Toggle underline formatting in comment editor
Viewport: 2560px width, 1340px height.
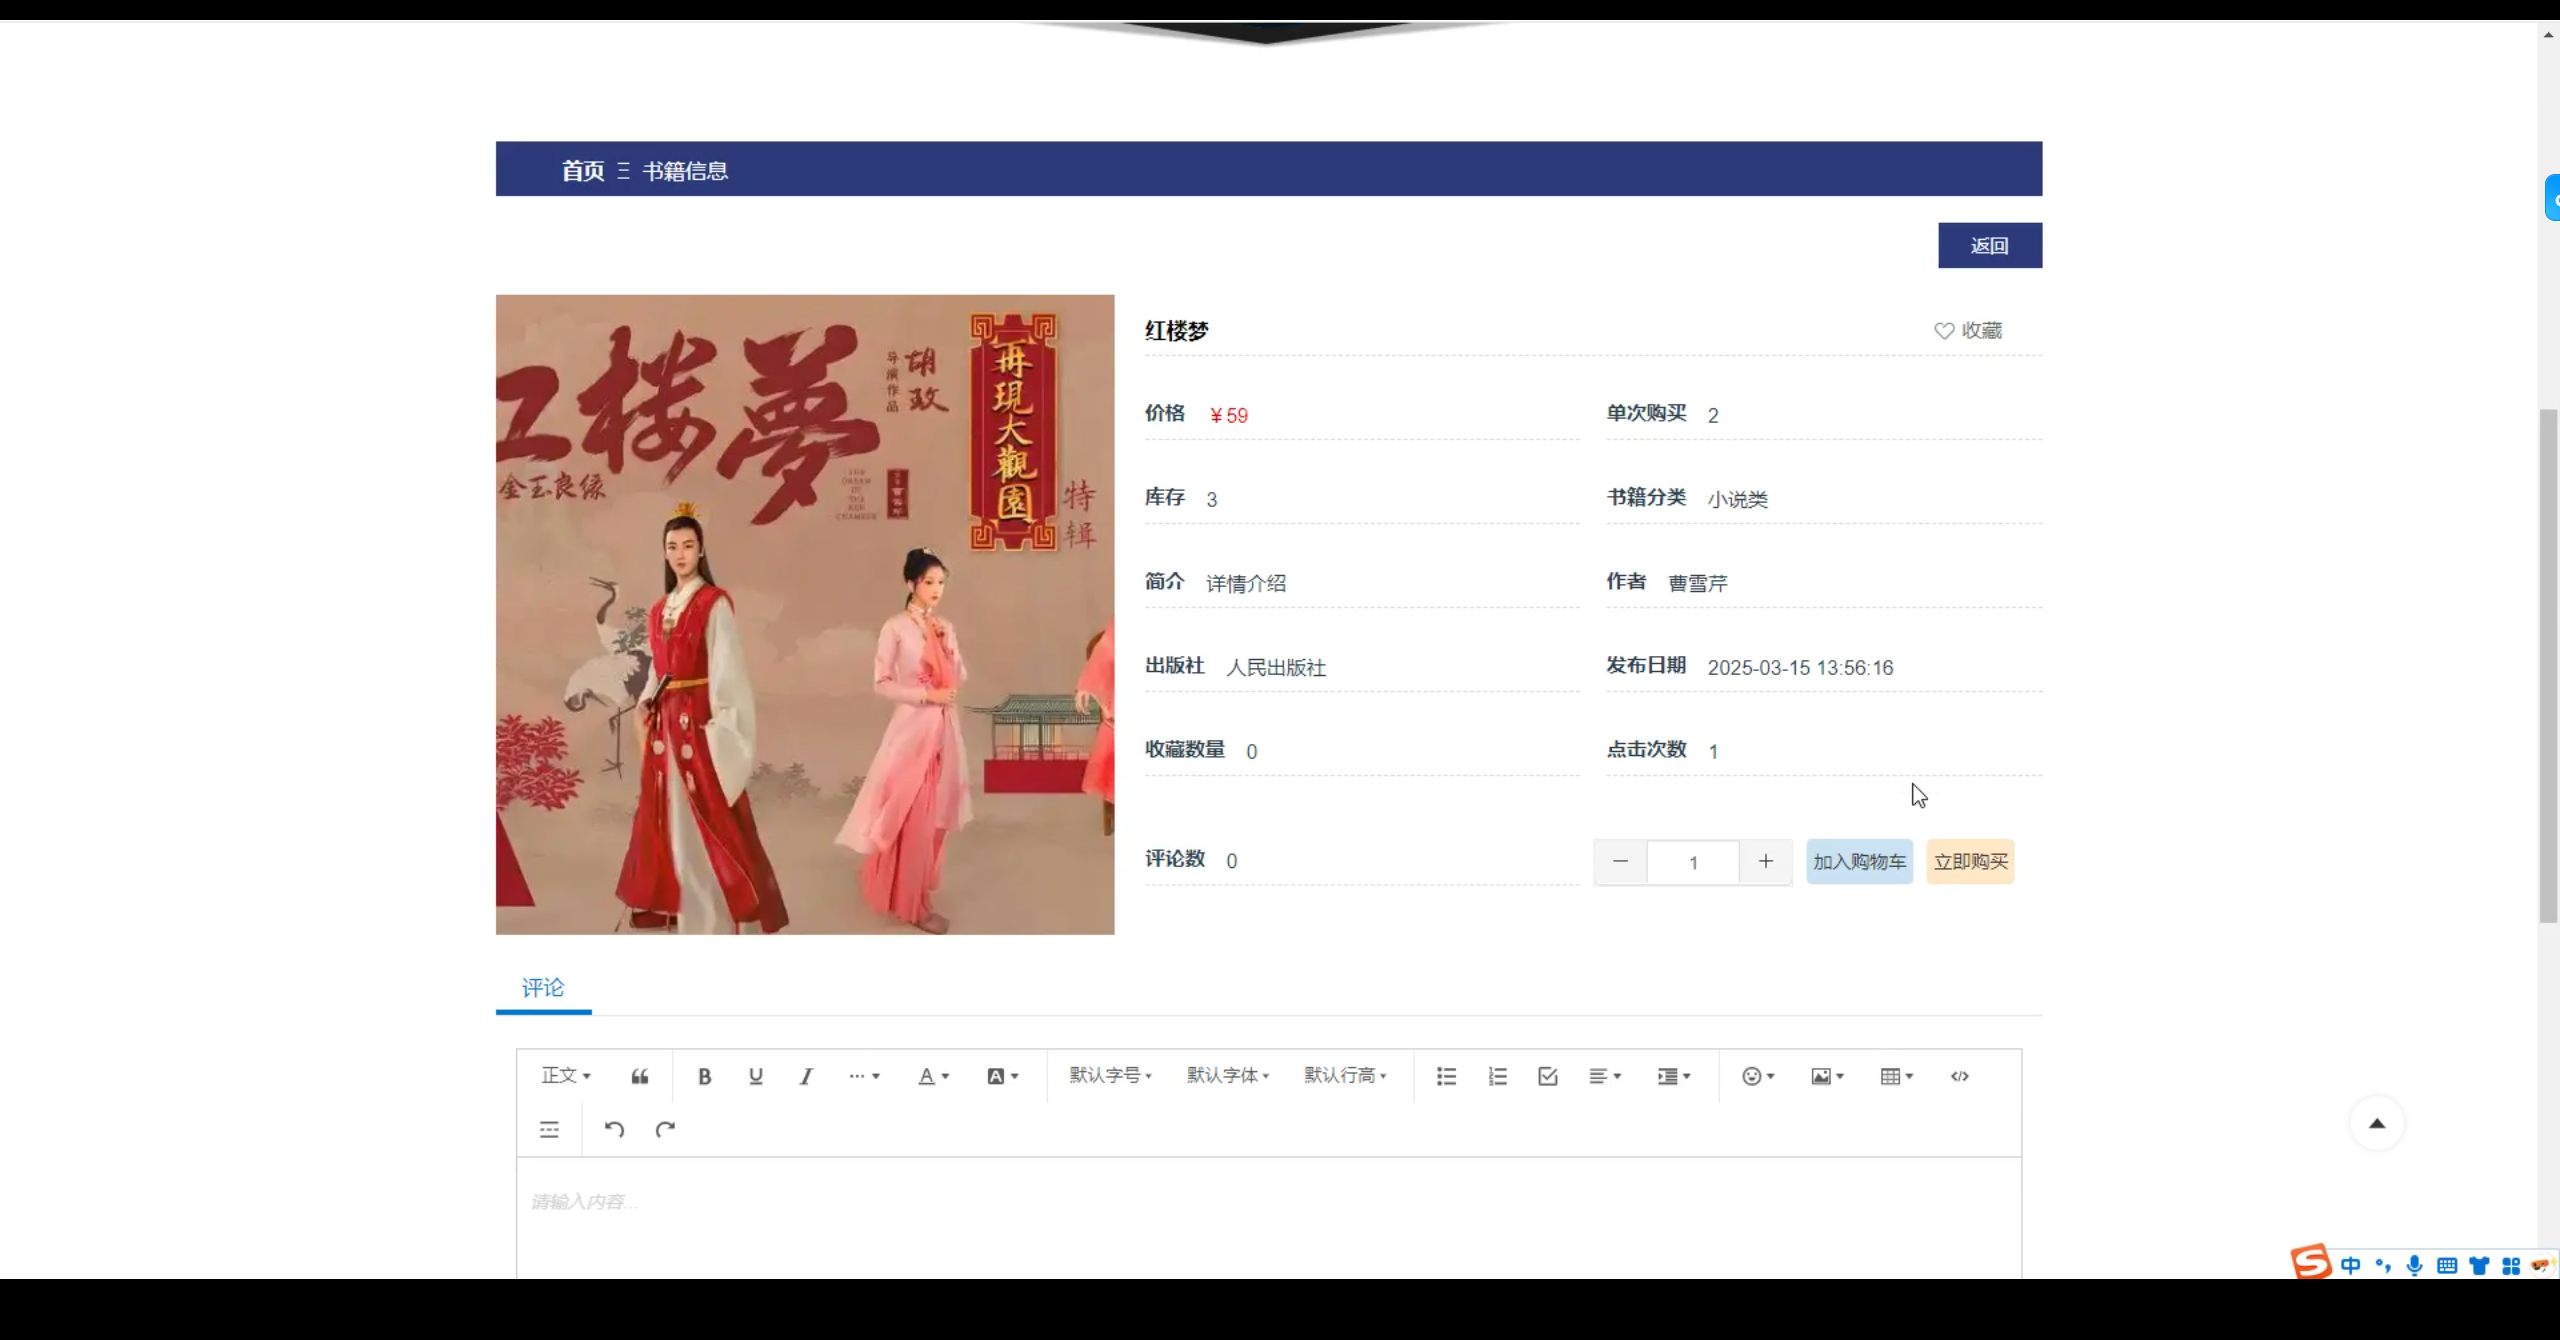point(755,1076)
